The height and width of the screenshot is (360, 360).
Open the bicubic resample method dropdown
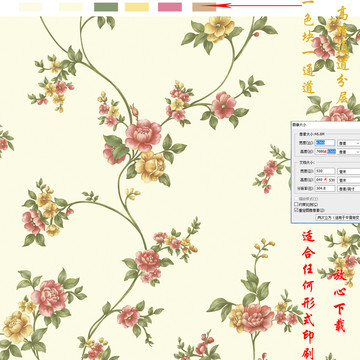pyautogui.click(x=338, y=217)
